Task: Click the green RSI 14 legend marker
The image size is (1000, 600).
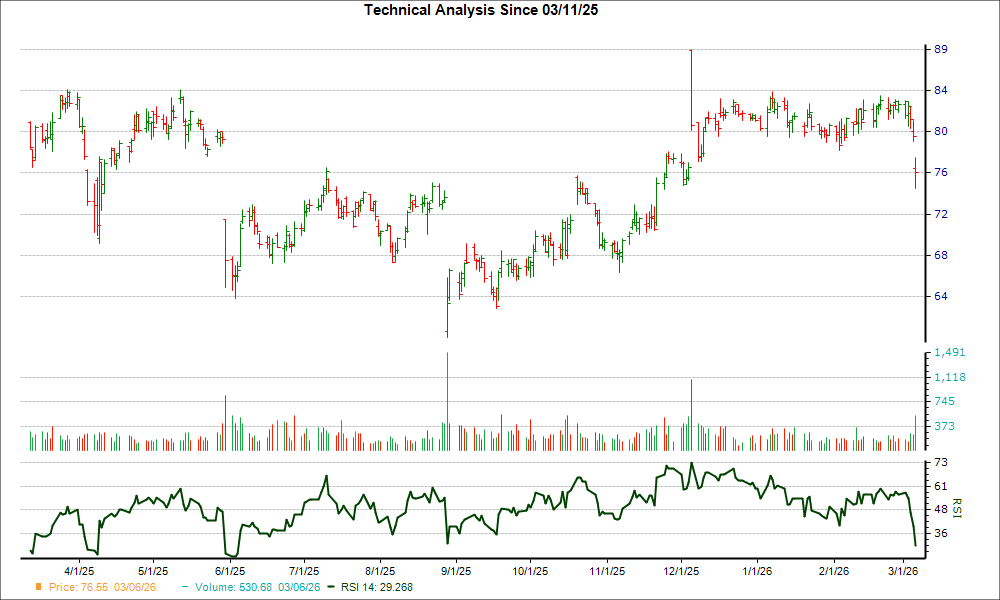Action: tap(330, 588)
